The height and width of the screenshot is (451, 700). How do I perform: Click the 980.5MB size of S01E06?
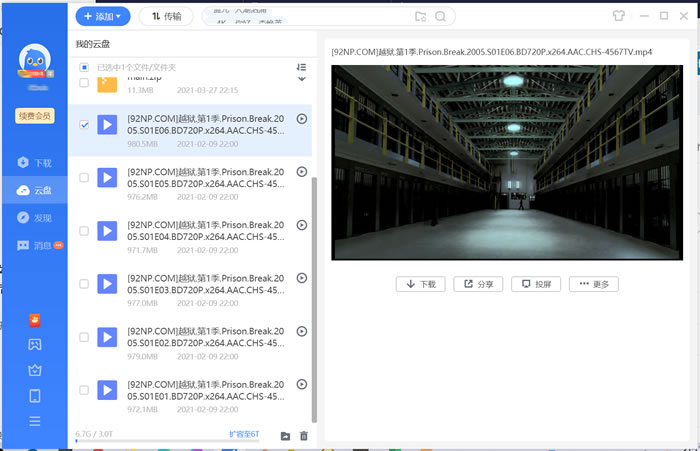(x=142, y=144)
